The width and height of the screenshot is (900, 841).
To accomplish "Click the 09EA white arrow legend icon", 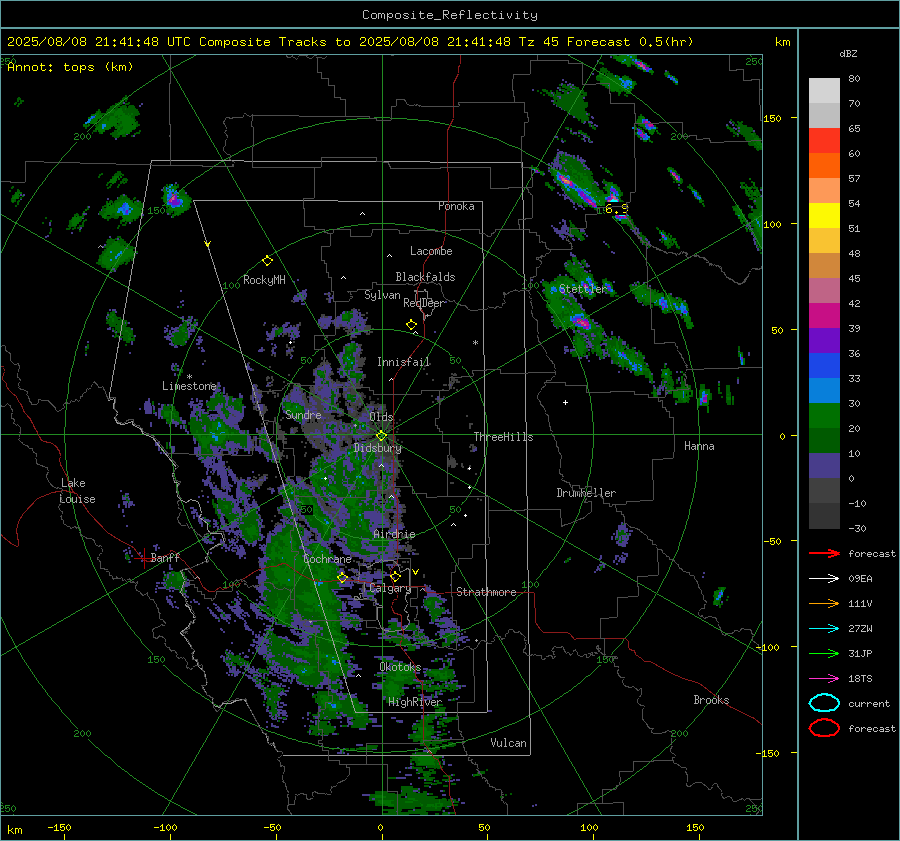I will (824, 579).
